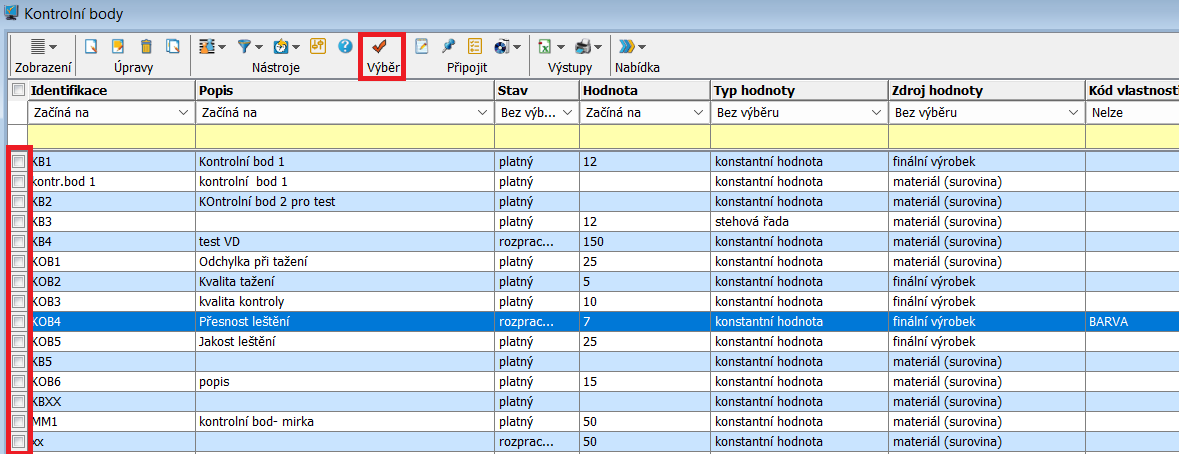Click the blue question mark help icon
This screenshot has height=454, width=1179.
pos(346,46)
